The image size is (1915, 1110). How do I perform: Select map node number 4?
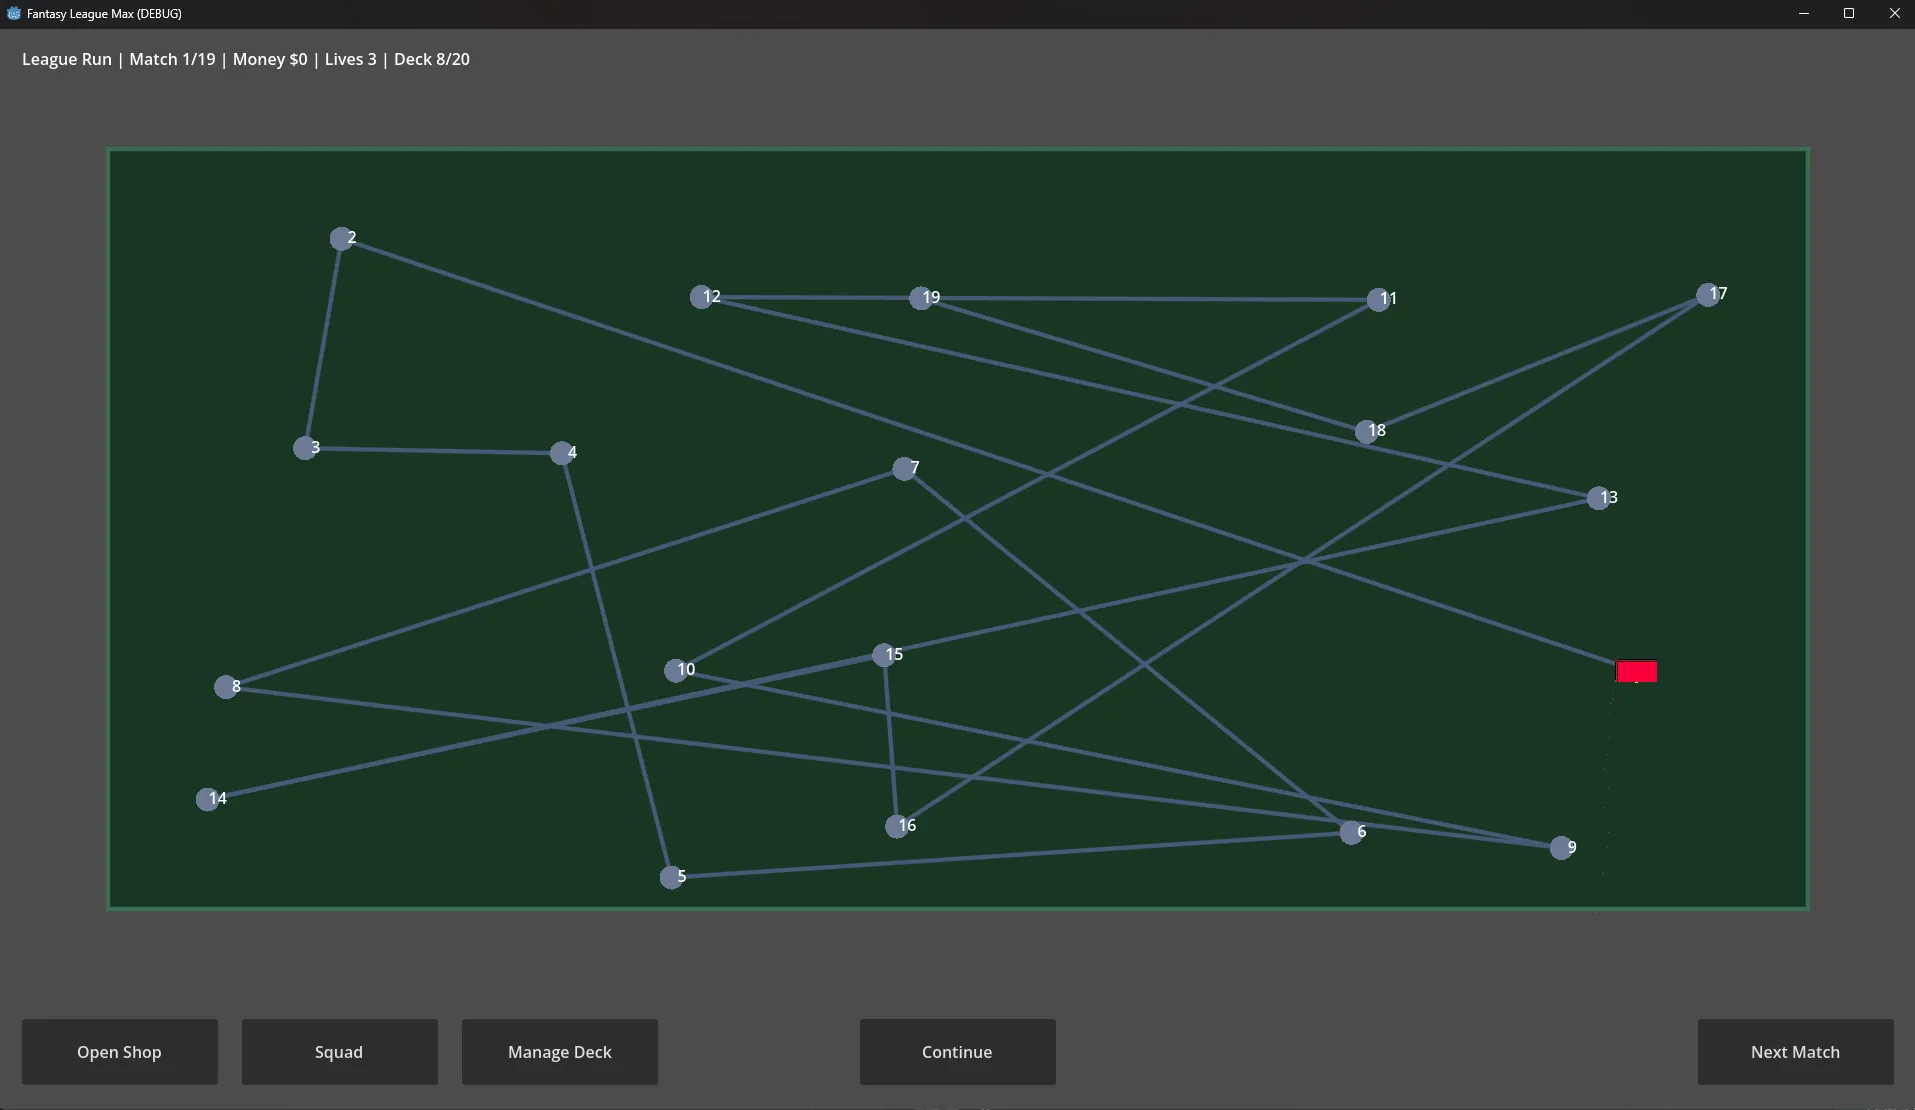coord(563,453)
